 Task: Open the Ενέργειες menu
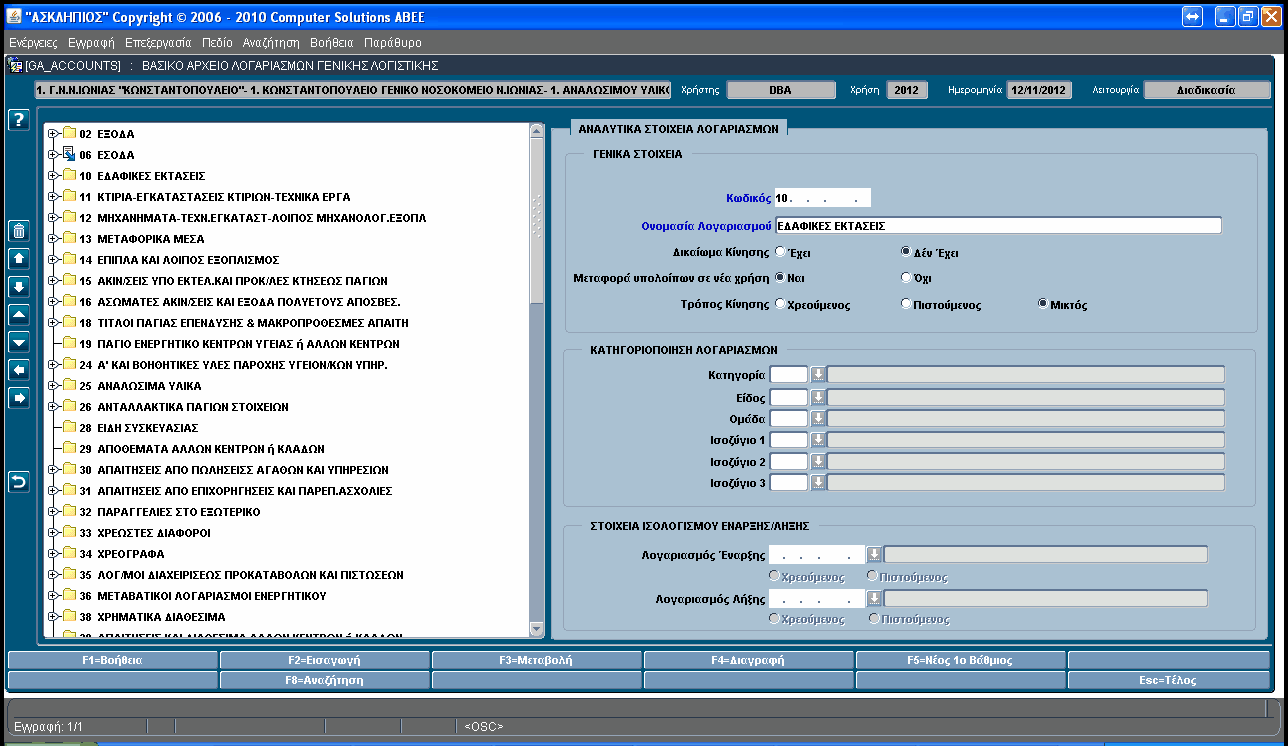pyautogui.click(x=33, y=43)
